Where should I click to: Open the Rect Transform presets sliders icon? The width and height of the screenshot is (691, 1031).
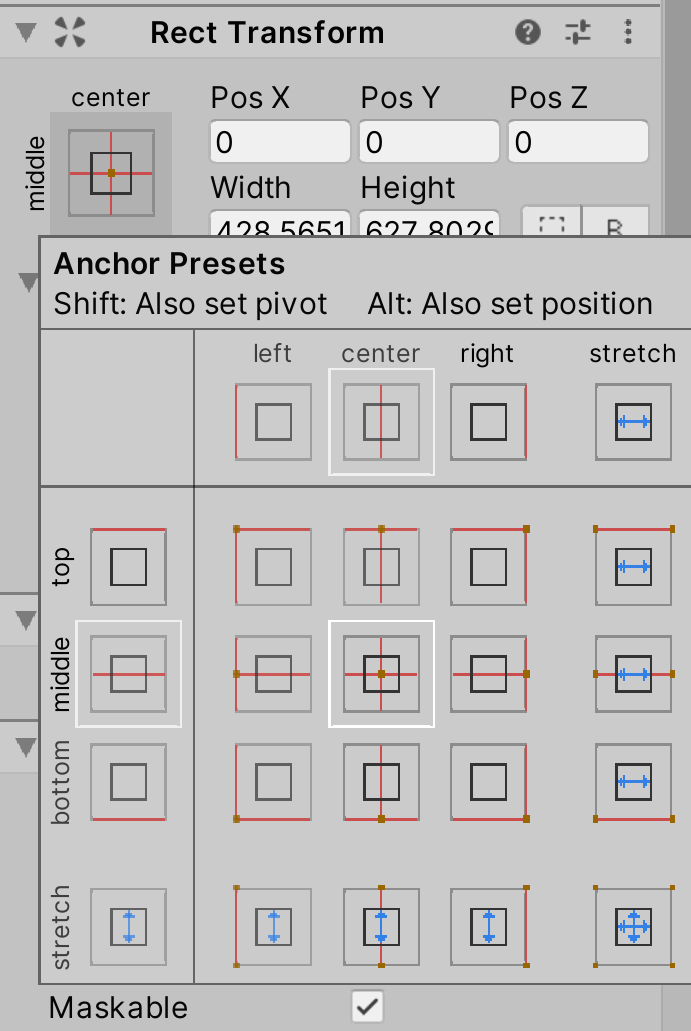(x=578, y=32)
